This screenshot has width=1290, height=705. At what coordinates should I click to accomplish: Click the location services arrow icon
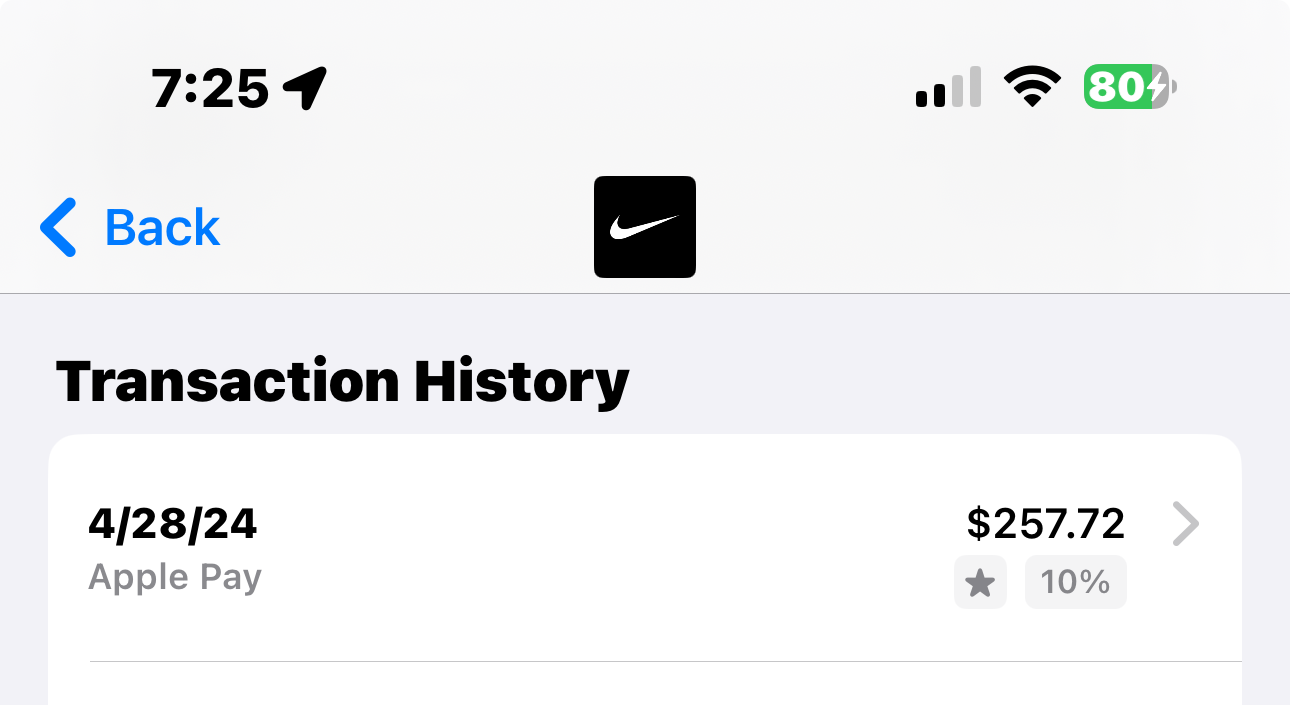(305, 89)
